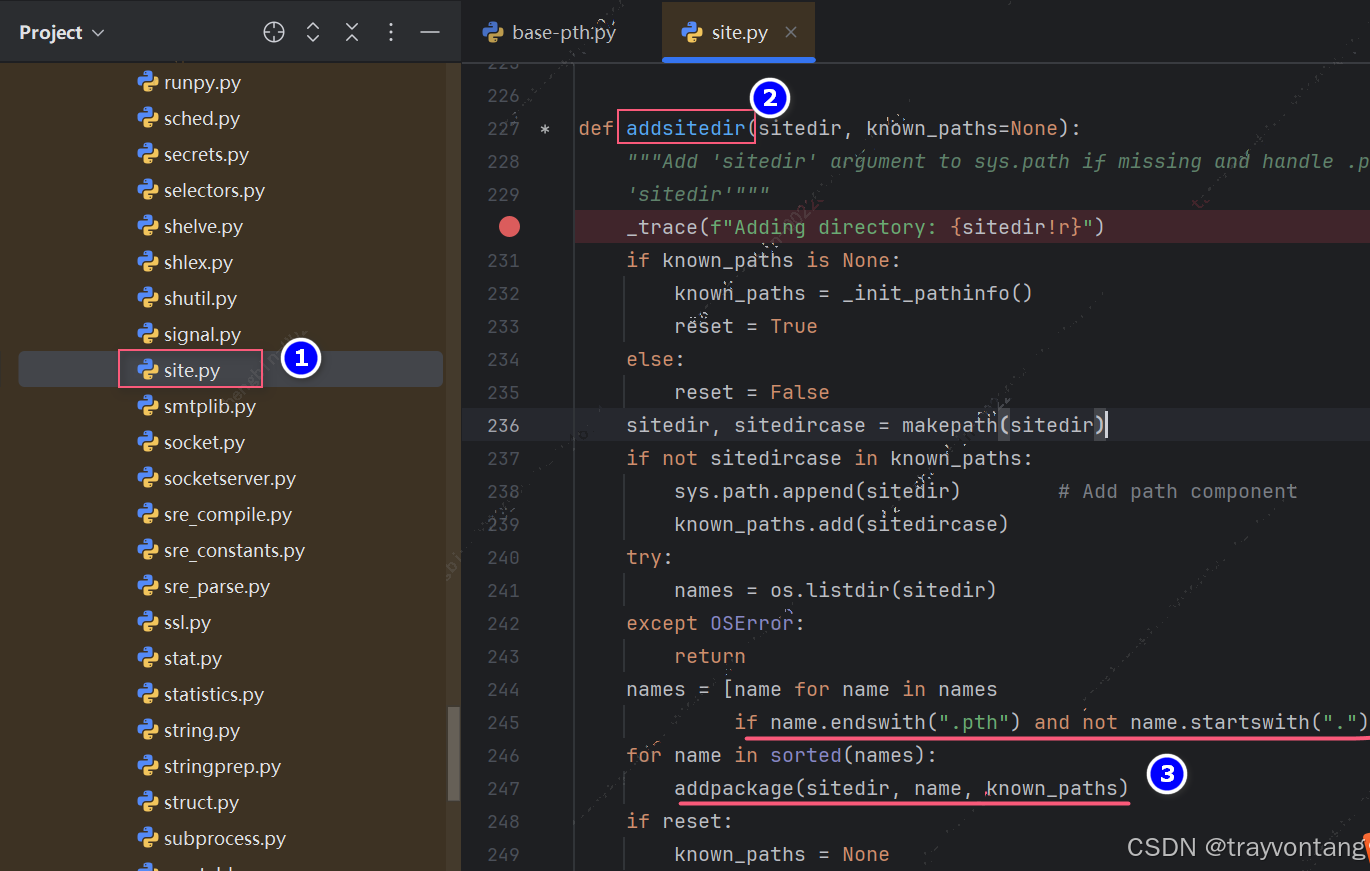
Task: Click the OSError exception name
Action: pyautogui.click(x=751, y=623)
